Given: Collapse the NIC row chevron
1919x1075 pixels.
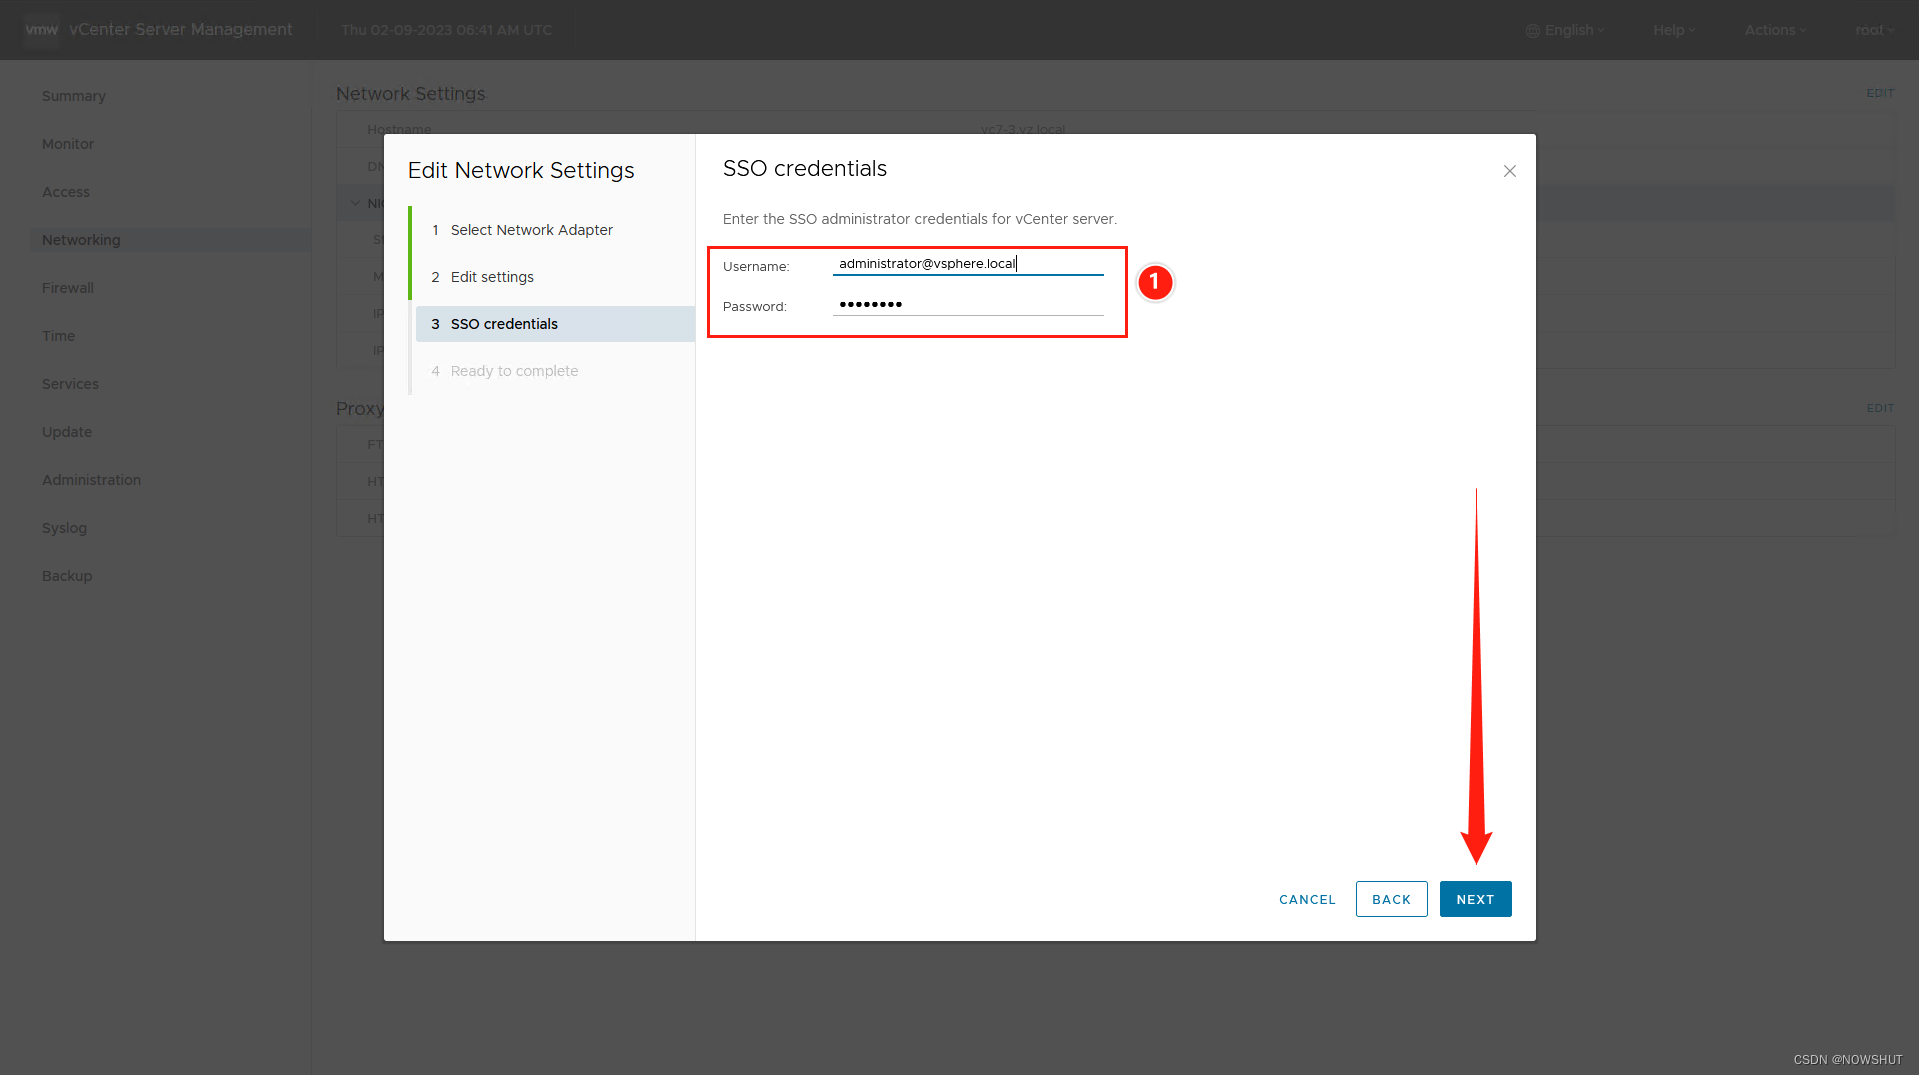Looking at the screenshot, I should [355, 203].
